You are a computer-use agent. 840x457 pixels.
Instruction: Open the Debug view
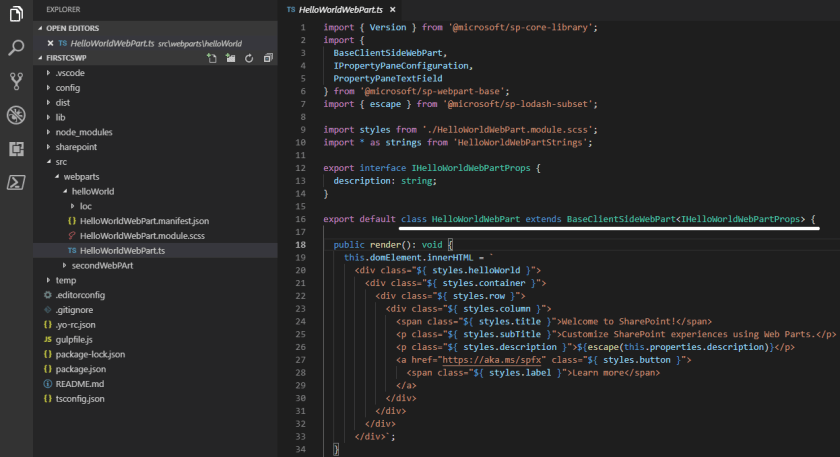click(x=16, y=115)
